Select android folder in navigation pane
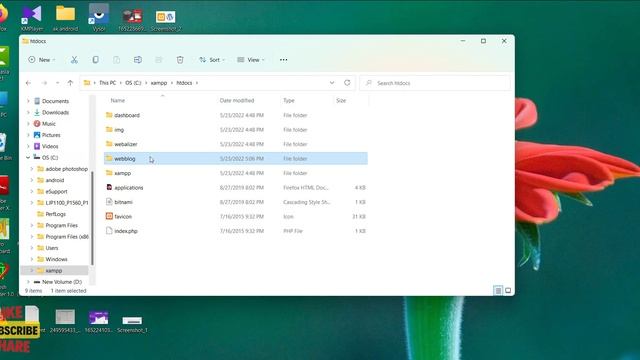This screenshot has width=640, height=360. point(55,180)
